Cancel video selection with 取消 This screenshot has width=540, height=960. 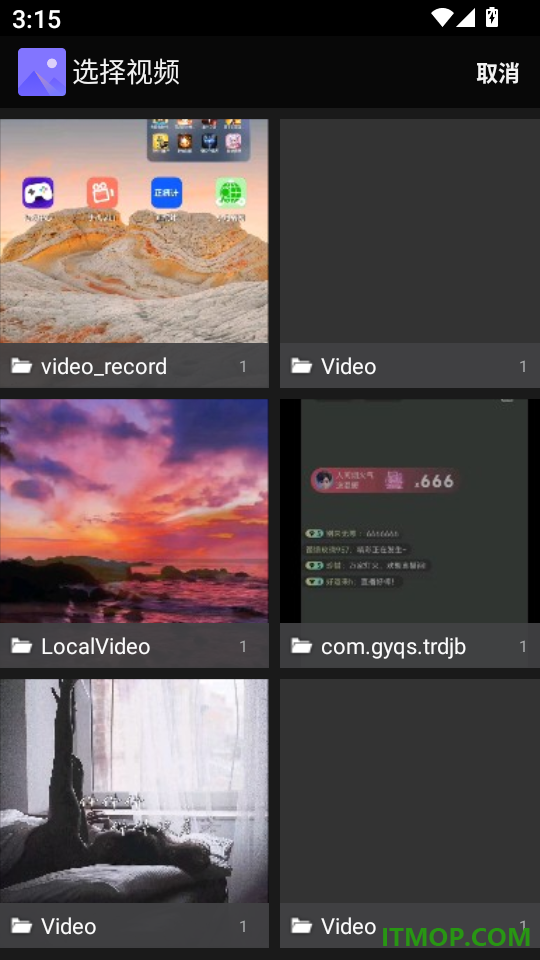click(x=498, y=73)
